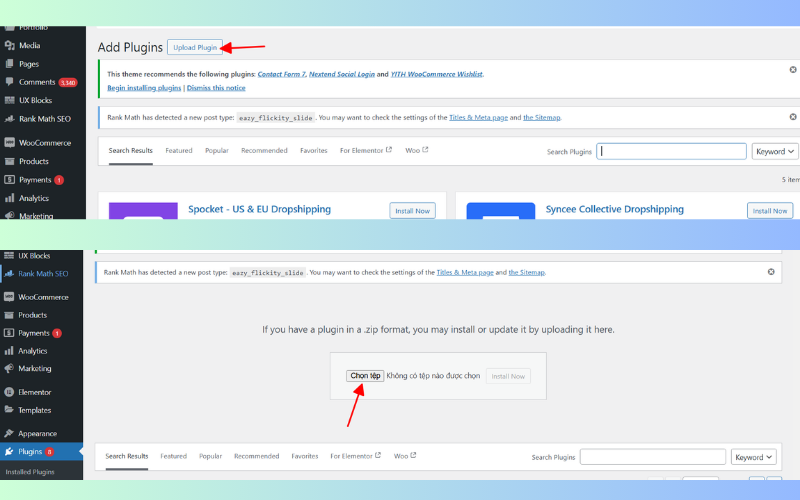Open the Contact Form 7 link
Image resolution: width=800 pixels, height=500 pixels.
tap(282, 74)
